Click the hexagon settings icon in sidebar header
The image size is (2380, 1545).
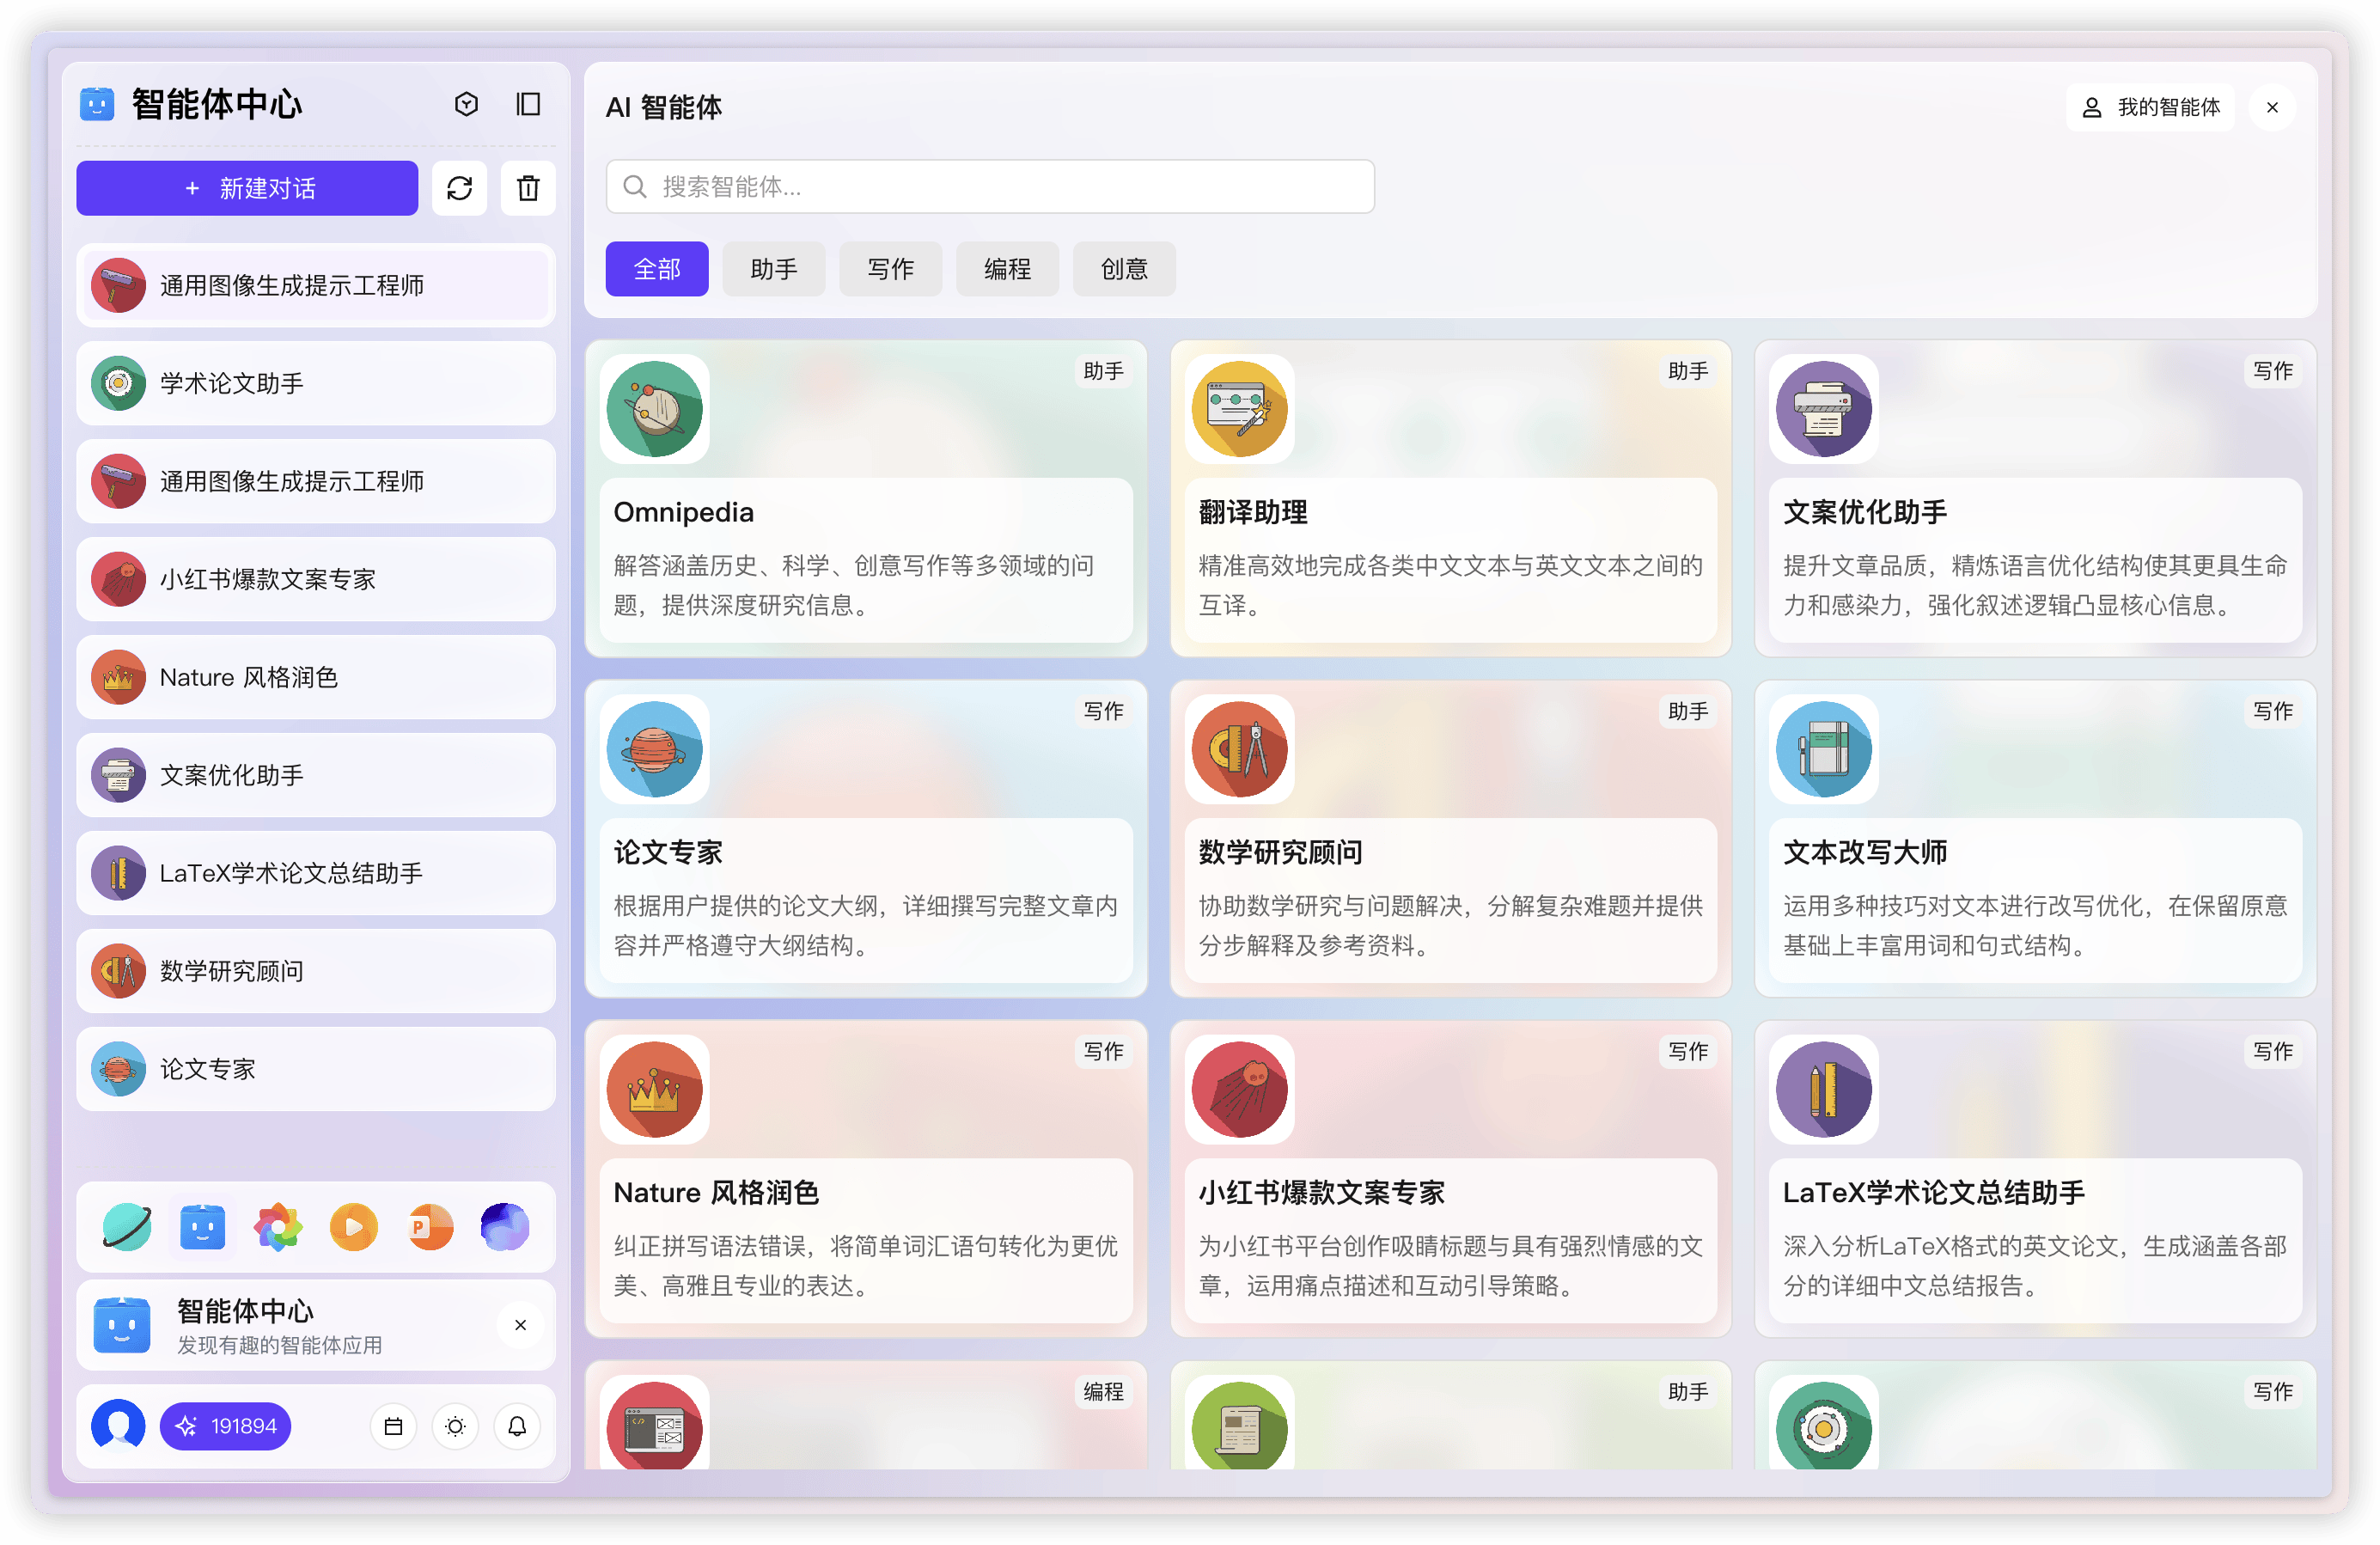click(466, 104)
